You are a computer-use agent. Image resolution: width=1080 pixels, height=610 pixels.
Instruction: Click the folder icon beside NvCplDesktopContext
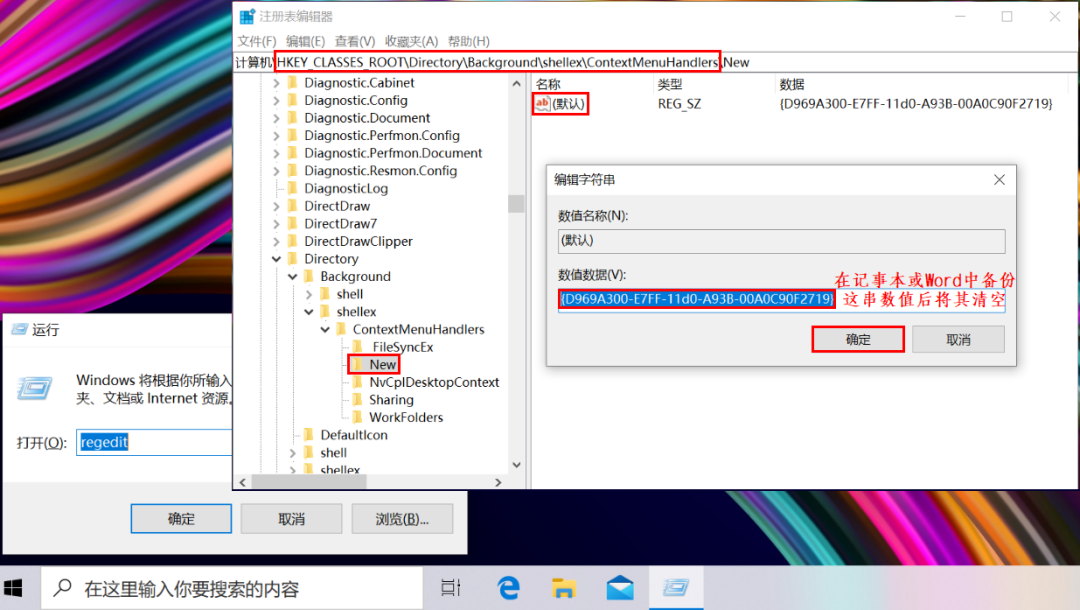click(x=356, y=382)
